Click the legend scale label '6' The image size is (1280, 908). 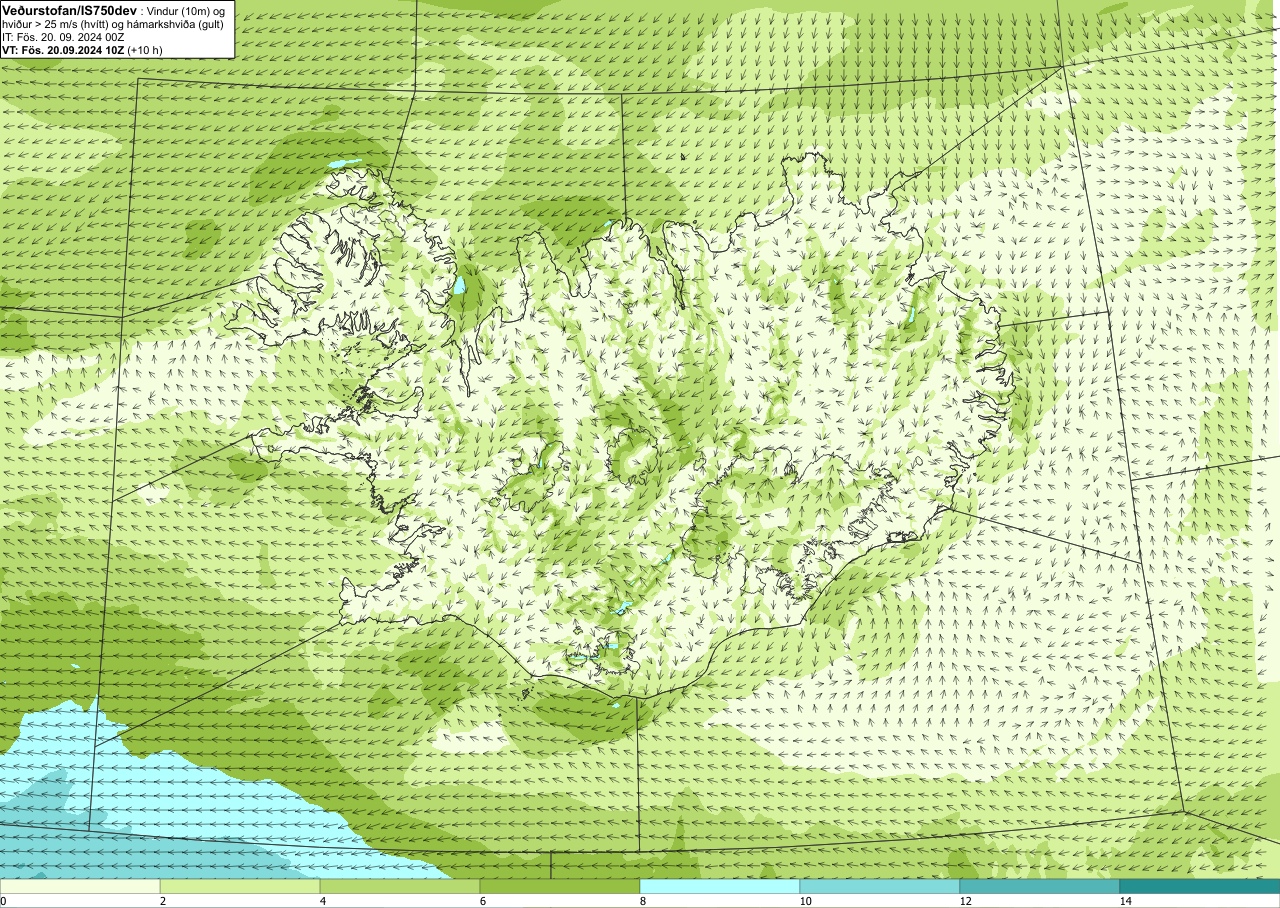coord(483,901)
